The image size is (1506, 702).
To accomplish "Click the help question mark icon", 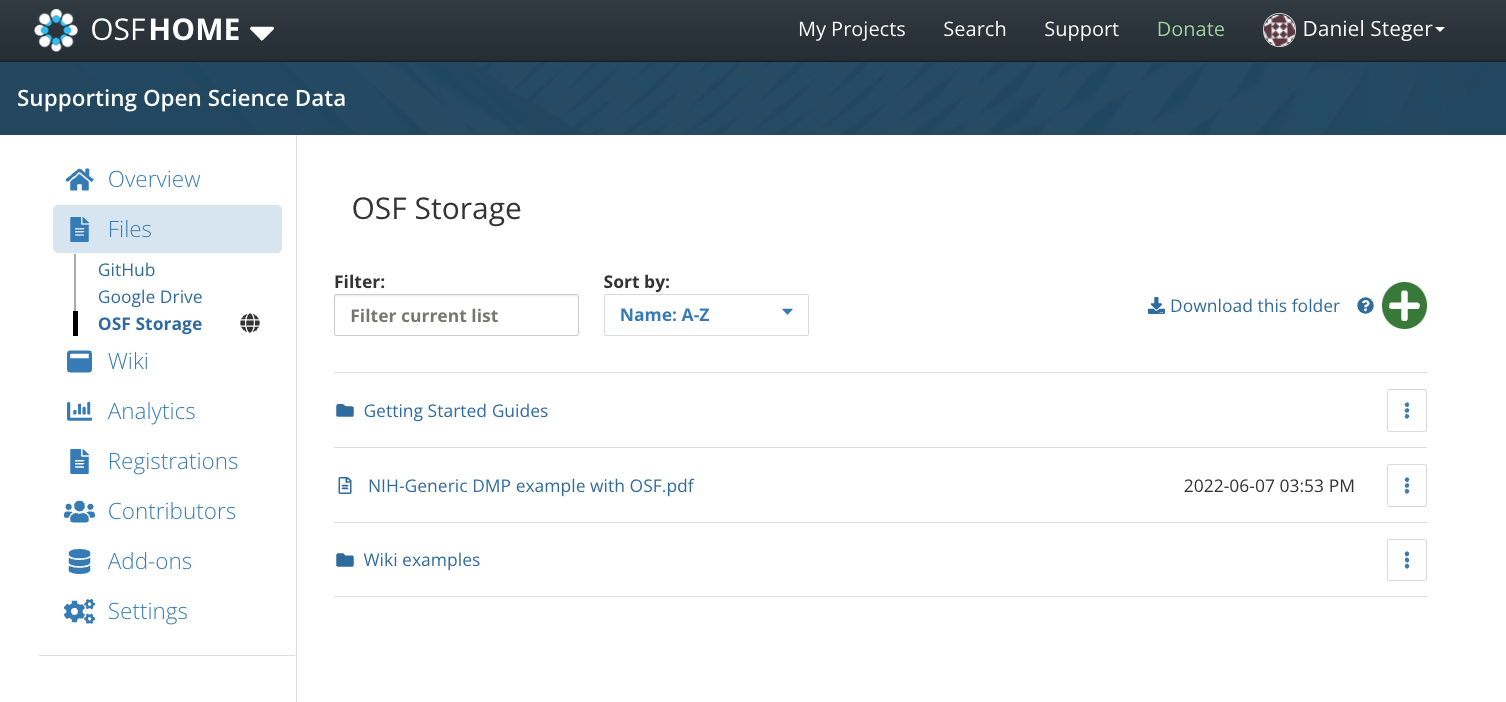I will tap(1365, 306).
